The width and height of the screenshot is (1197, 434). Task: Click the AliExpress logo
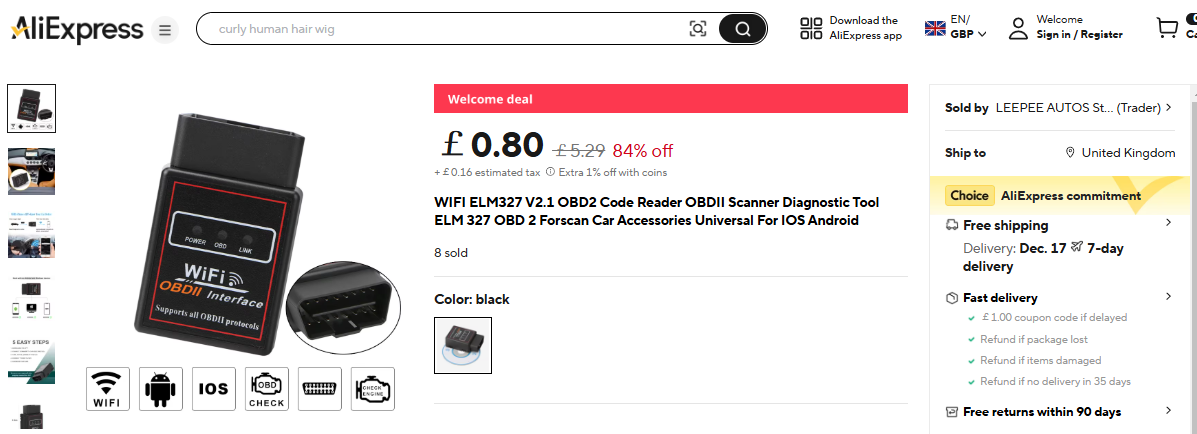(x=76, y=29)
